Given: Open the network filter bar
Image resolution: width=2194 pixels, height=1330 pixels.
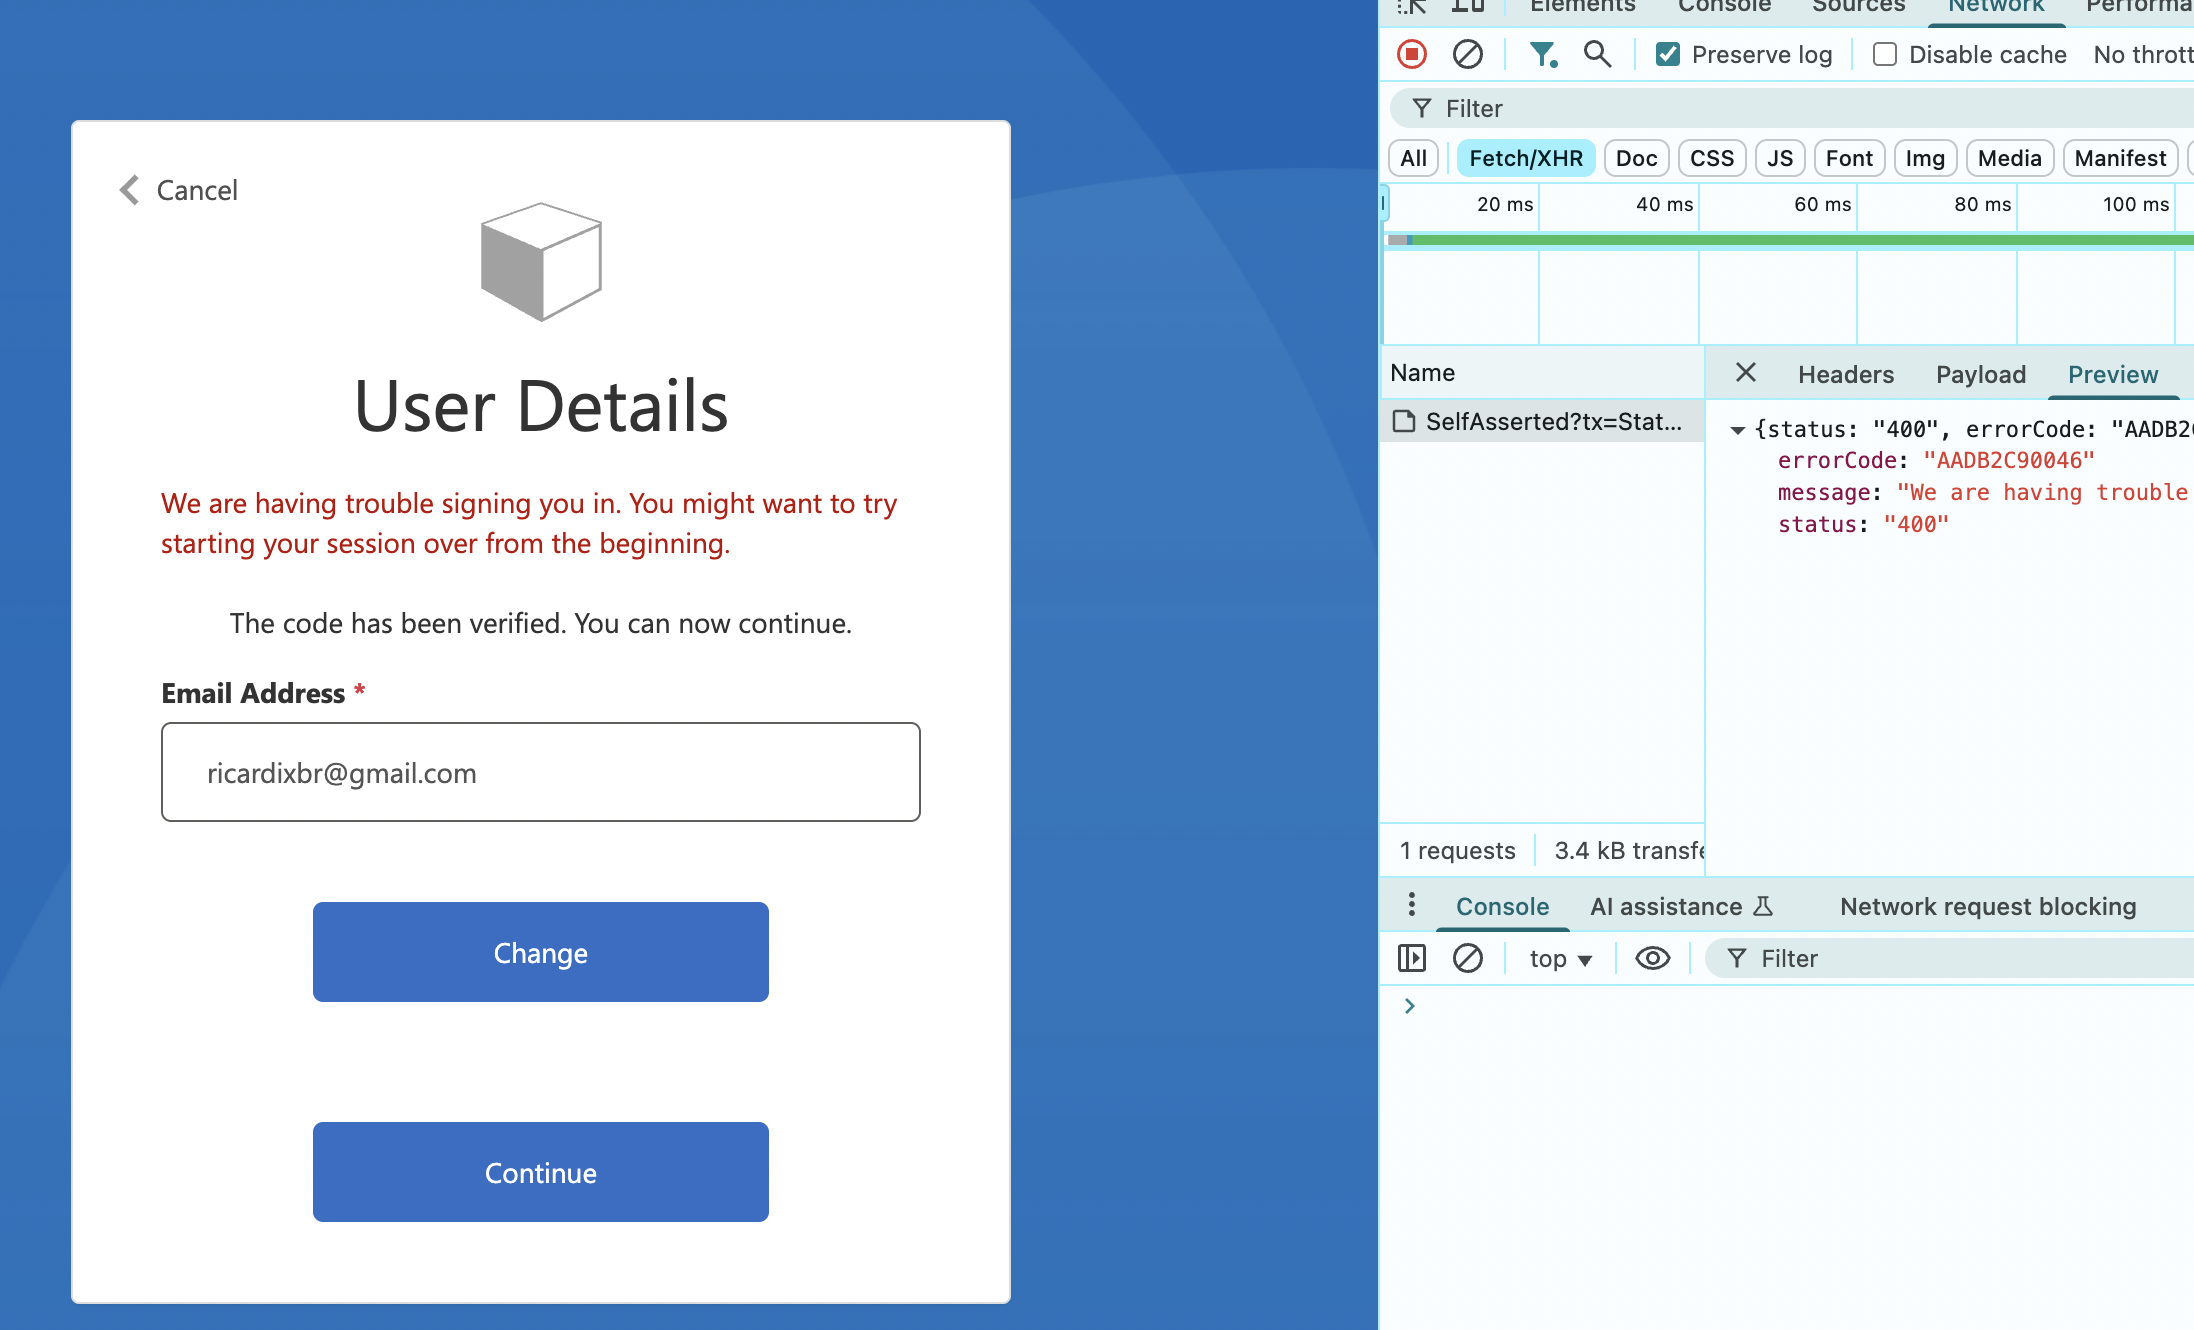Looking at the screenshot, I should coord(1543,54).
